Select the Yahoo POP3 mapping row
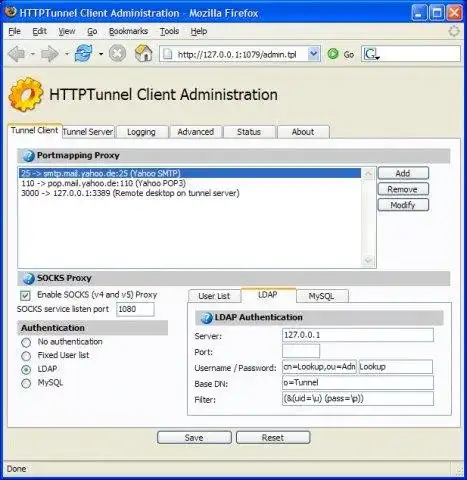The width and height of the screenshot is (467, 480). (x=190, y=183)
